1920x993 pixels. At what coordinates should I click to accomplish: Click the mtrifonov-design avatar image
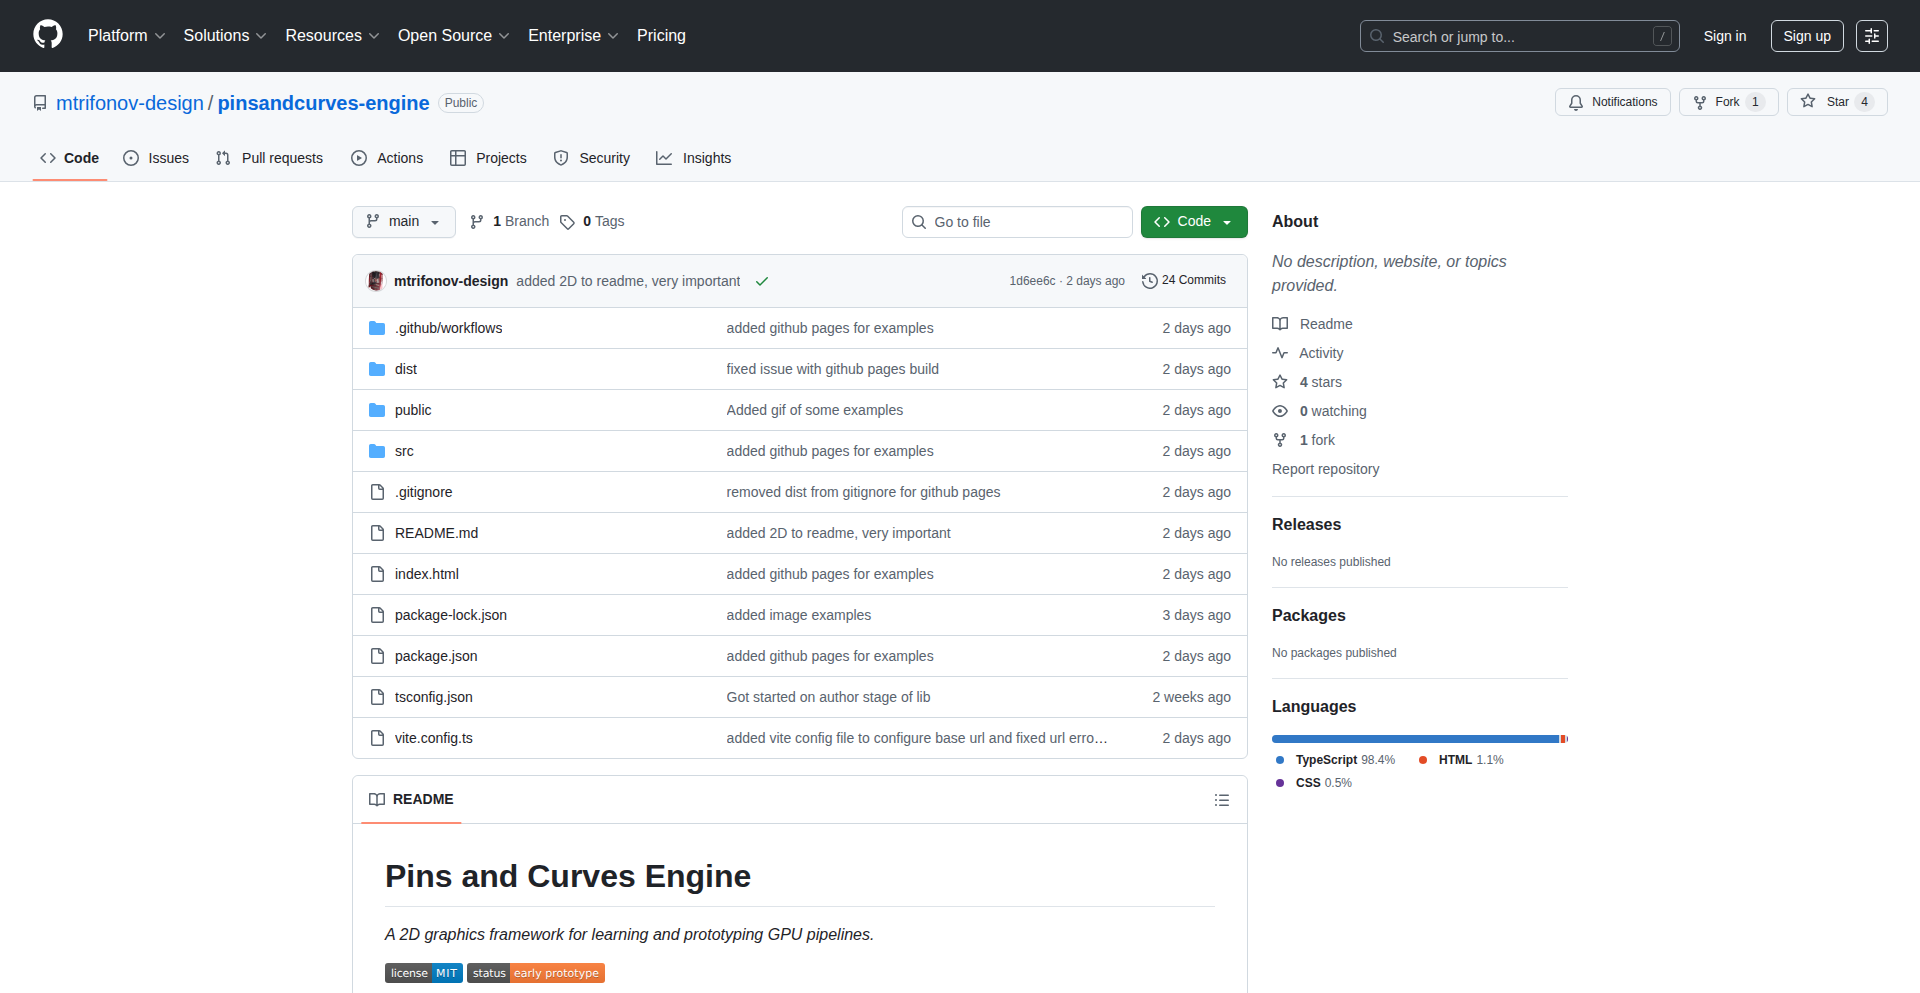(376, 281)
